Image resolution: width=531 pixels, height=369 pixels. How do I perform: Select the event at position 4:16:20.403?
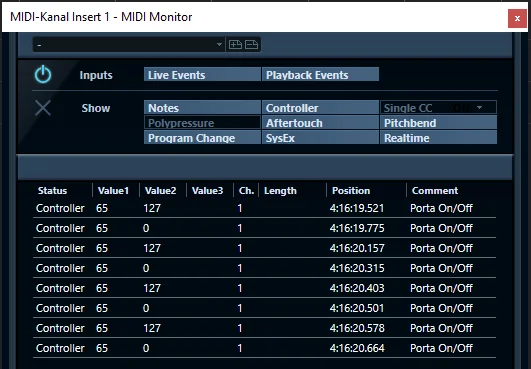pyautogui.click(x=264, y=288)
